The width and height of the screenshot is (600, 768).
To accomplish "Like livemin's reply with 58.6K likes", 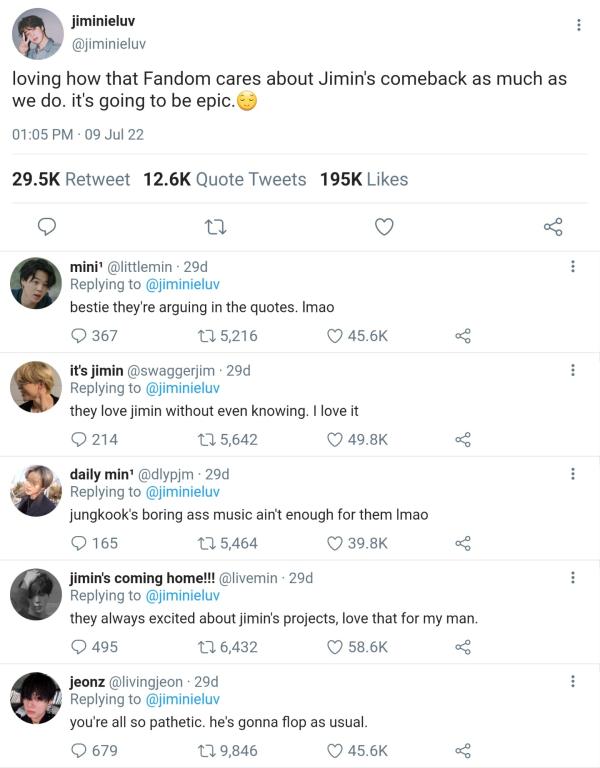I will (336, 647).
